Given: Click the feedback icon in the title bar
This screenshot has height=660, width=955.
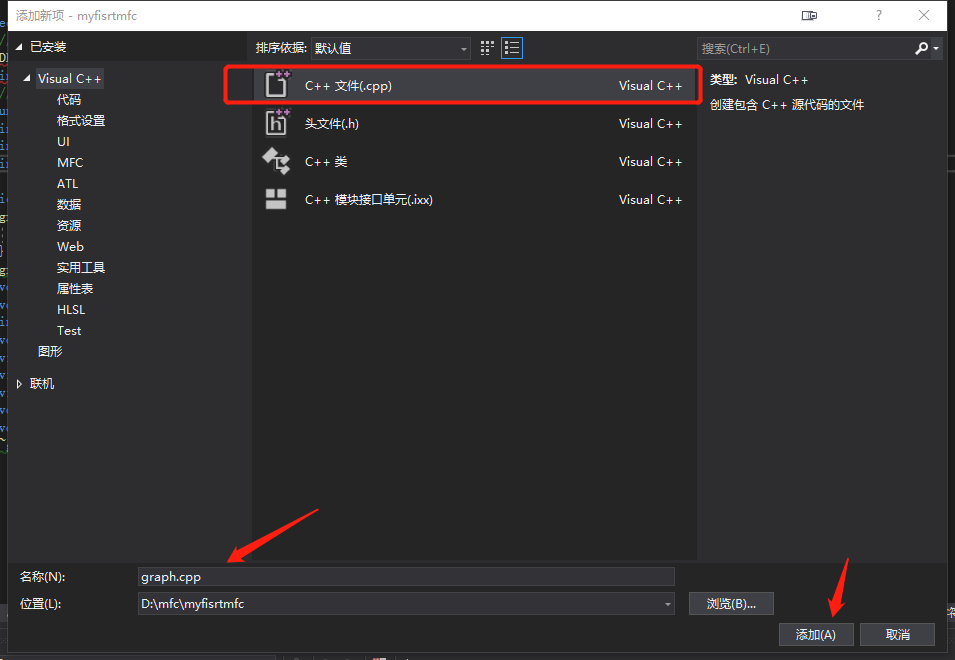Looking at the screenshot, I should tap(810, 15).
